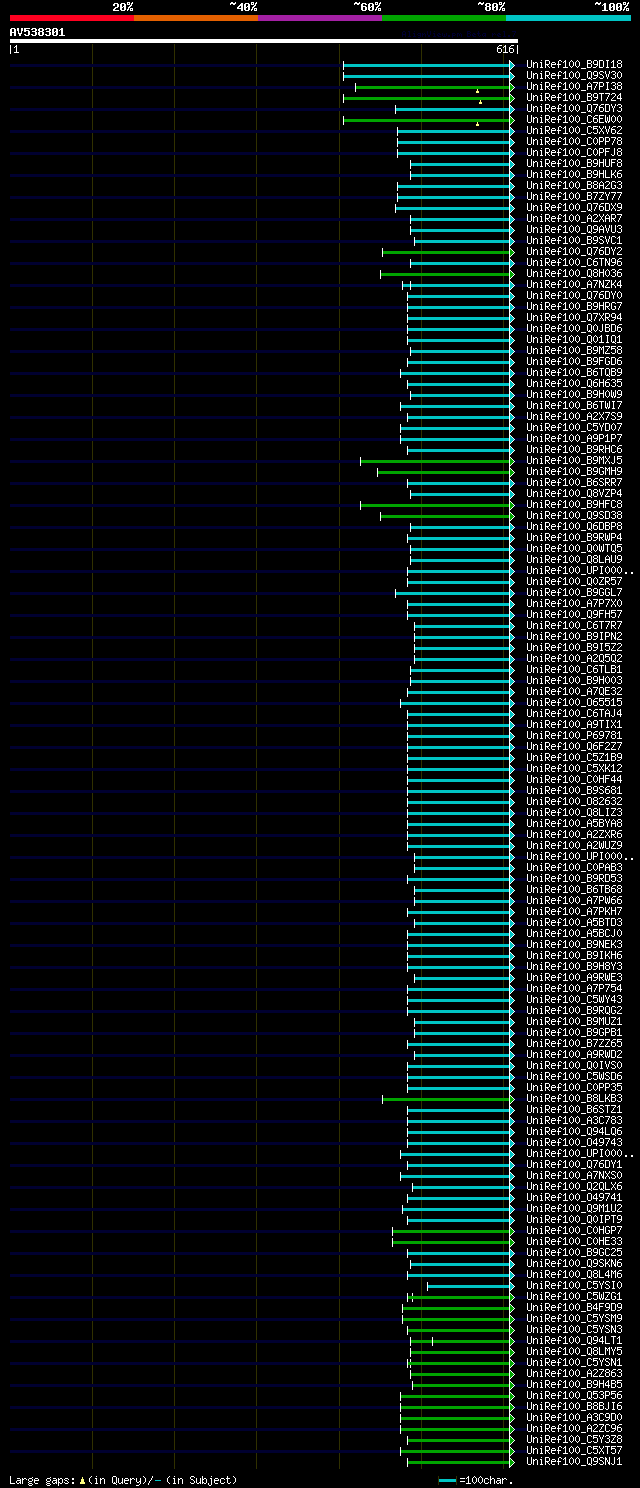The height and width of the screenshot is (1488, 640).
Task: Click the purple ~60% identity legend segment
Action: pos(319,17)
